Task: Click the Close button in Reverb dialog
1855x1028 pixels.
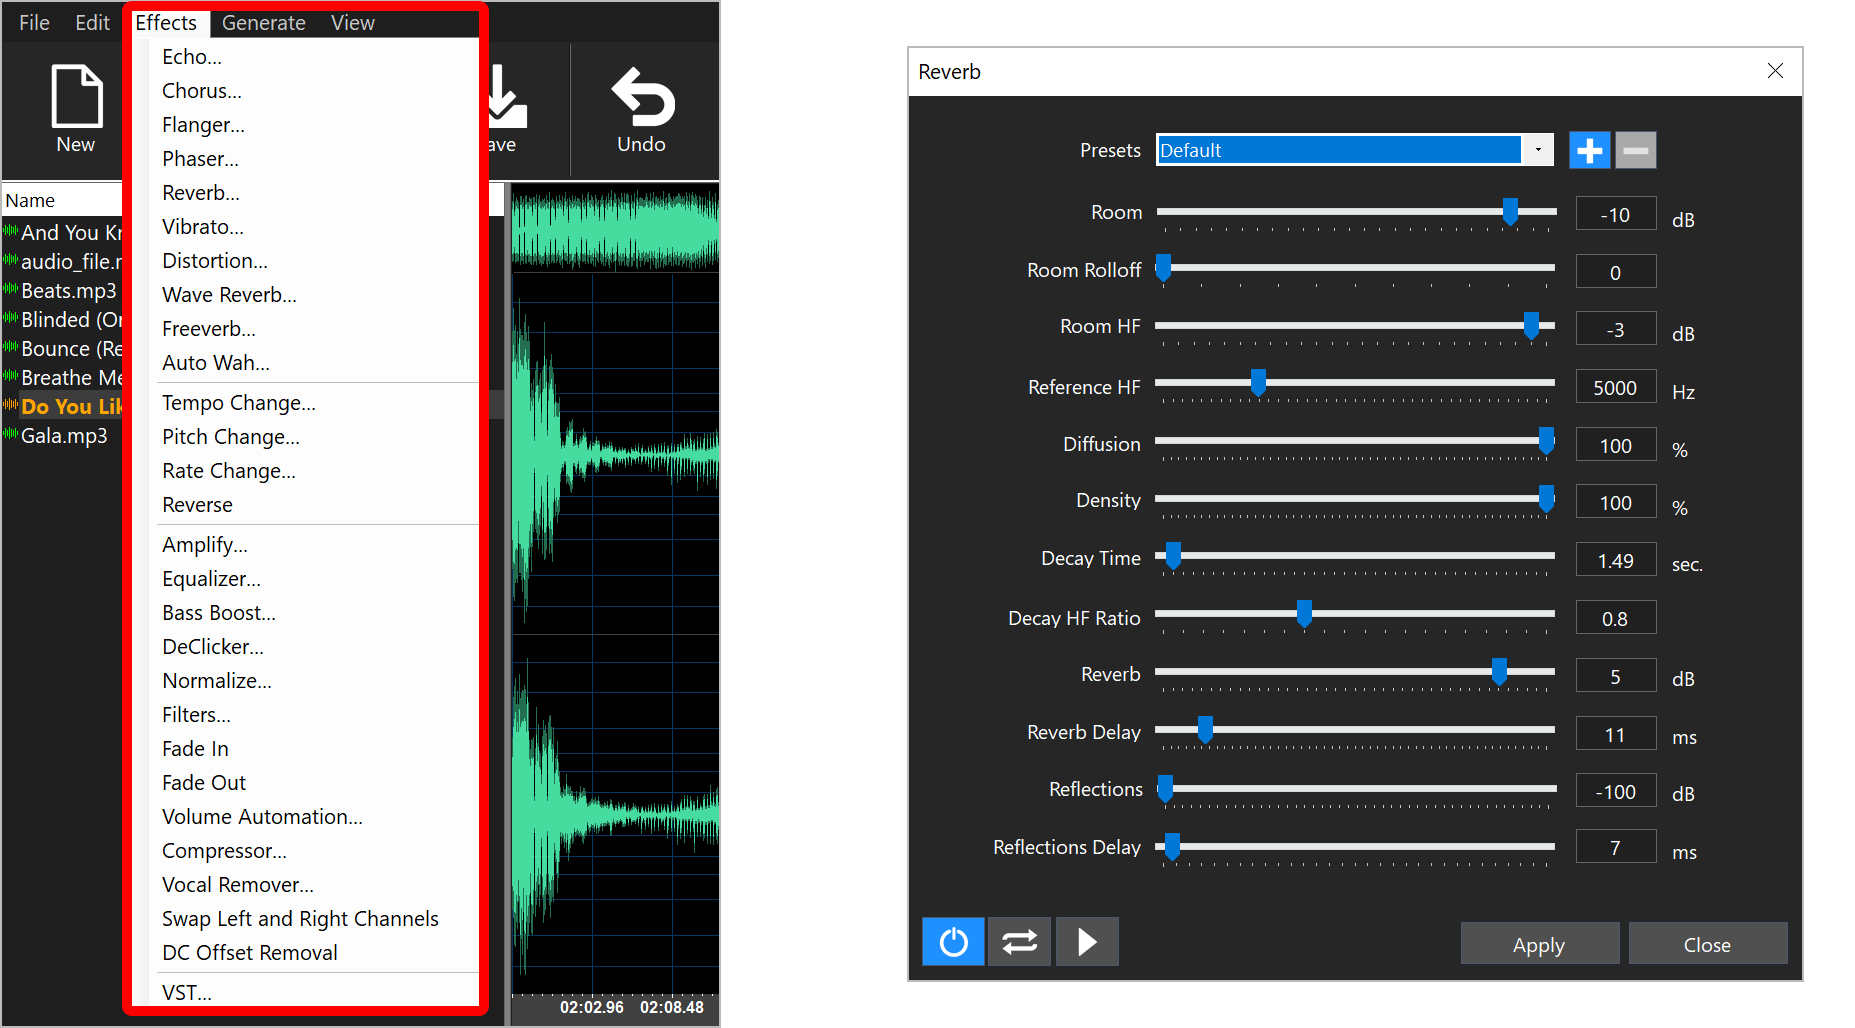Action: [x=1707, y=944]
